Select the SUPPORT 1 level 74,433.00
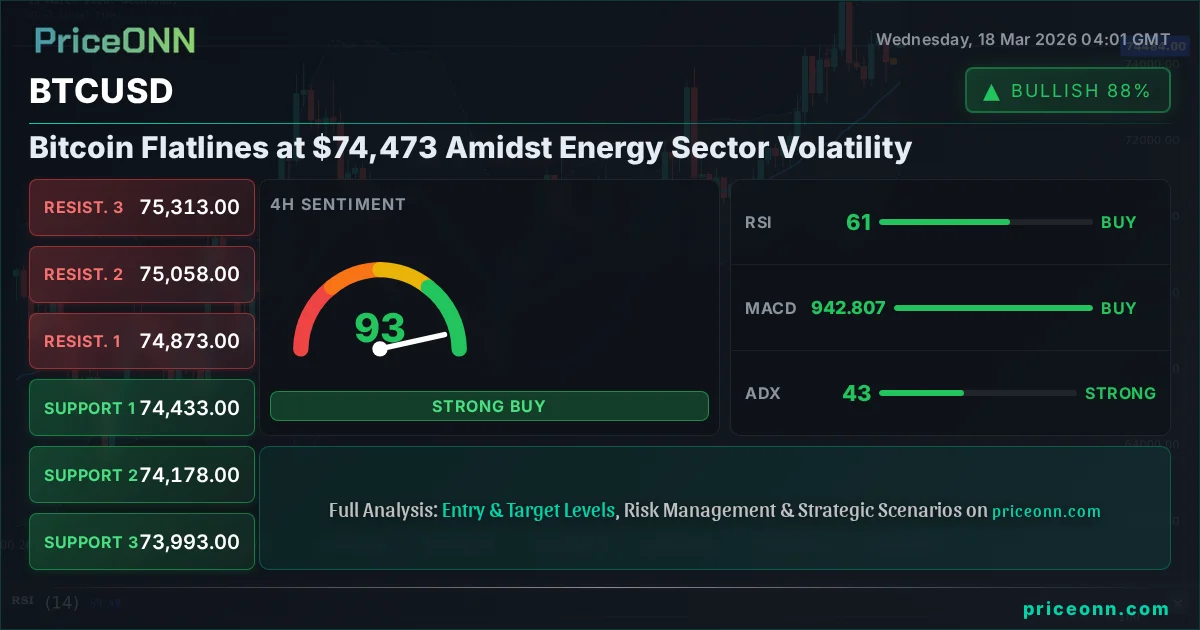1200x630 pixels. (x=142, y=408)
